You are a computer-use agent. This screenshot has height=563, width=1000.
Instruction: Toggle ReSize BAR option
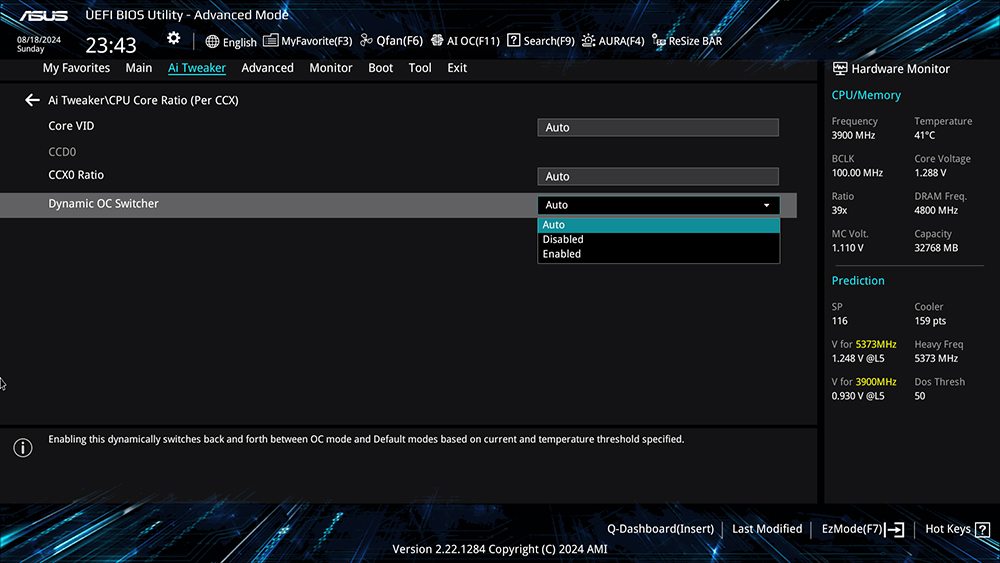[687, 42]
